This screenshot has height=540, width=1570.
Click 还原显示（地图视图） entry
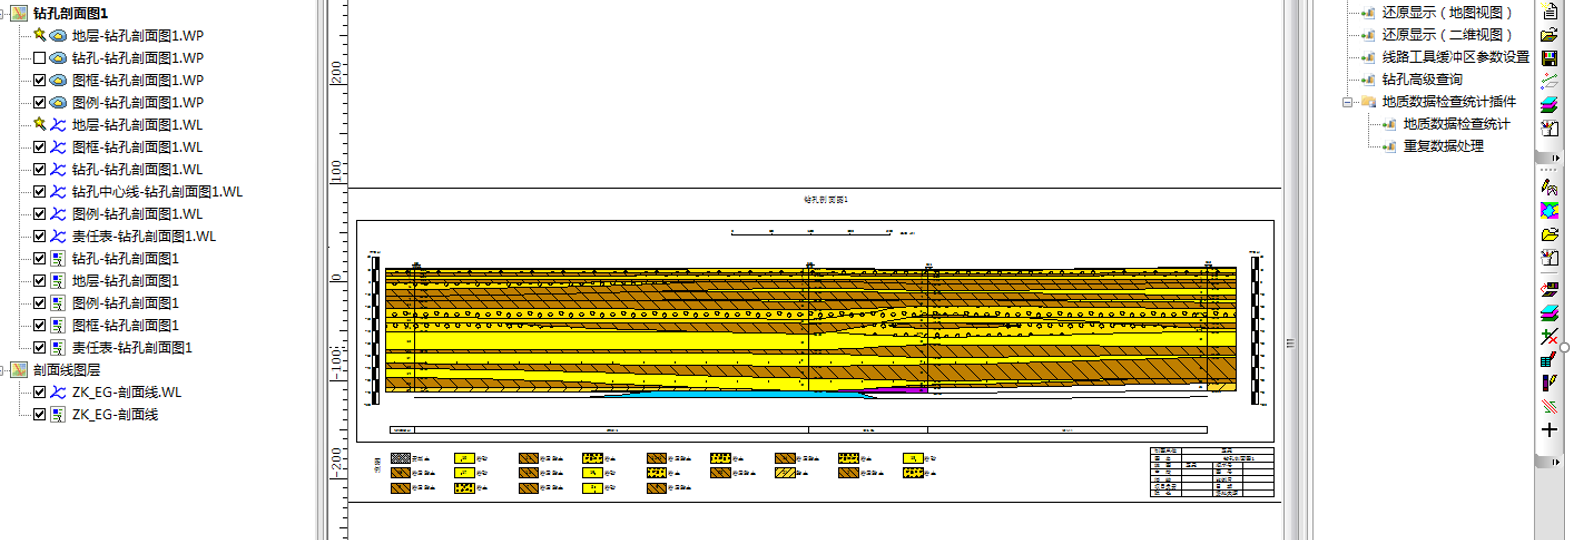click(x=1446, y=13)
